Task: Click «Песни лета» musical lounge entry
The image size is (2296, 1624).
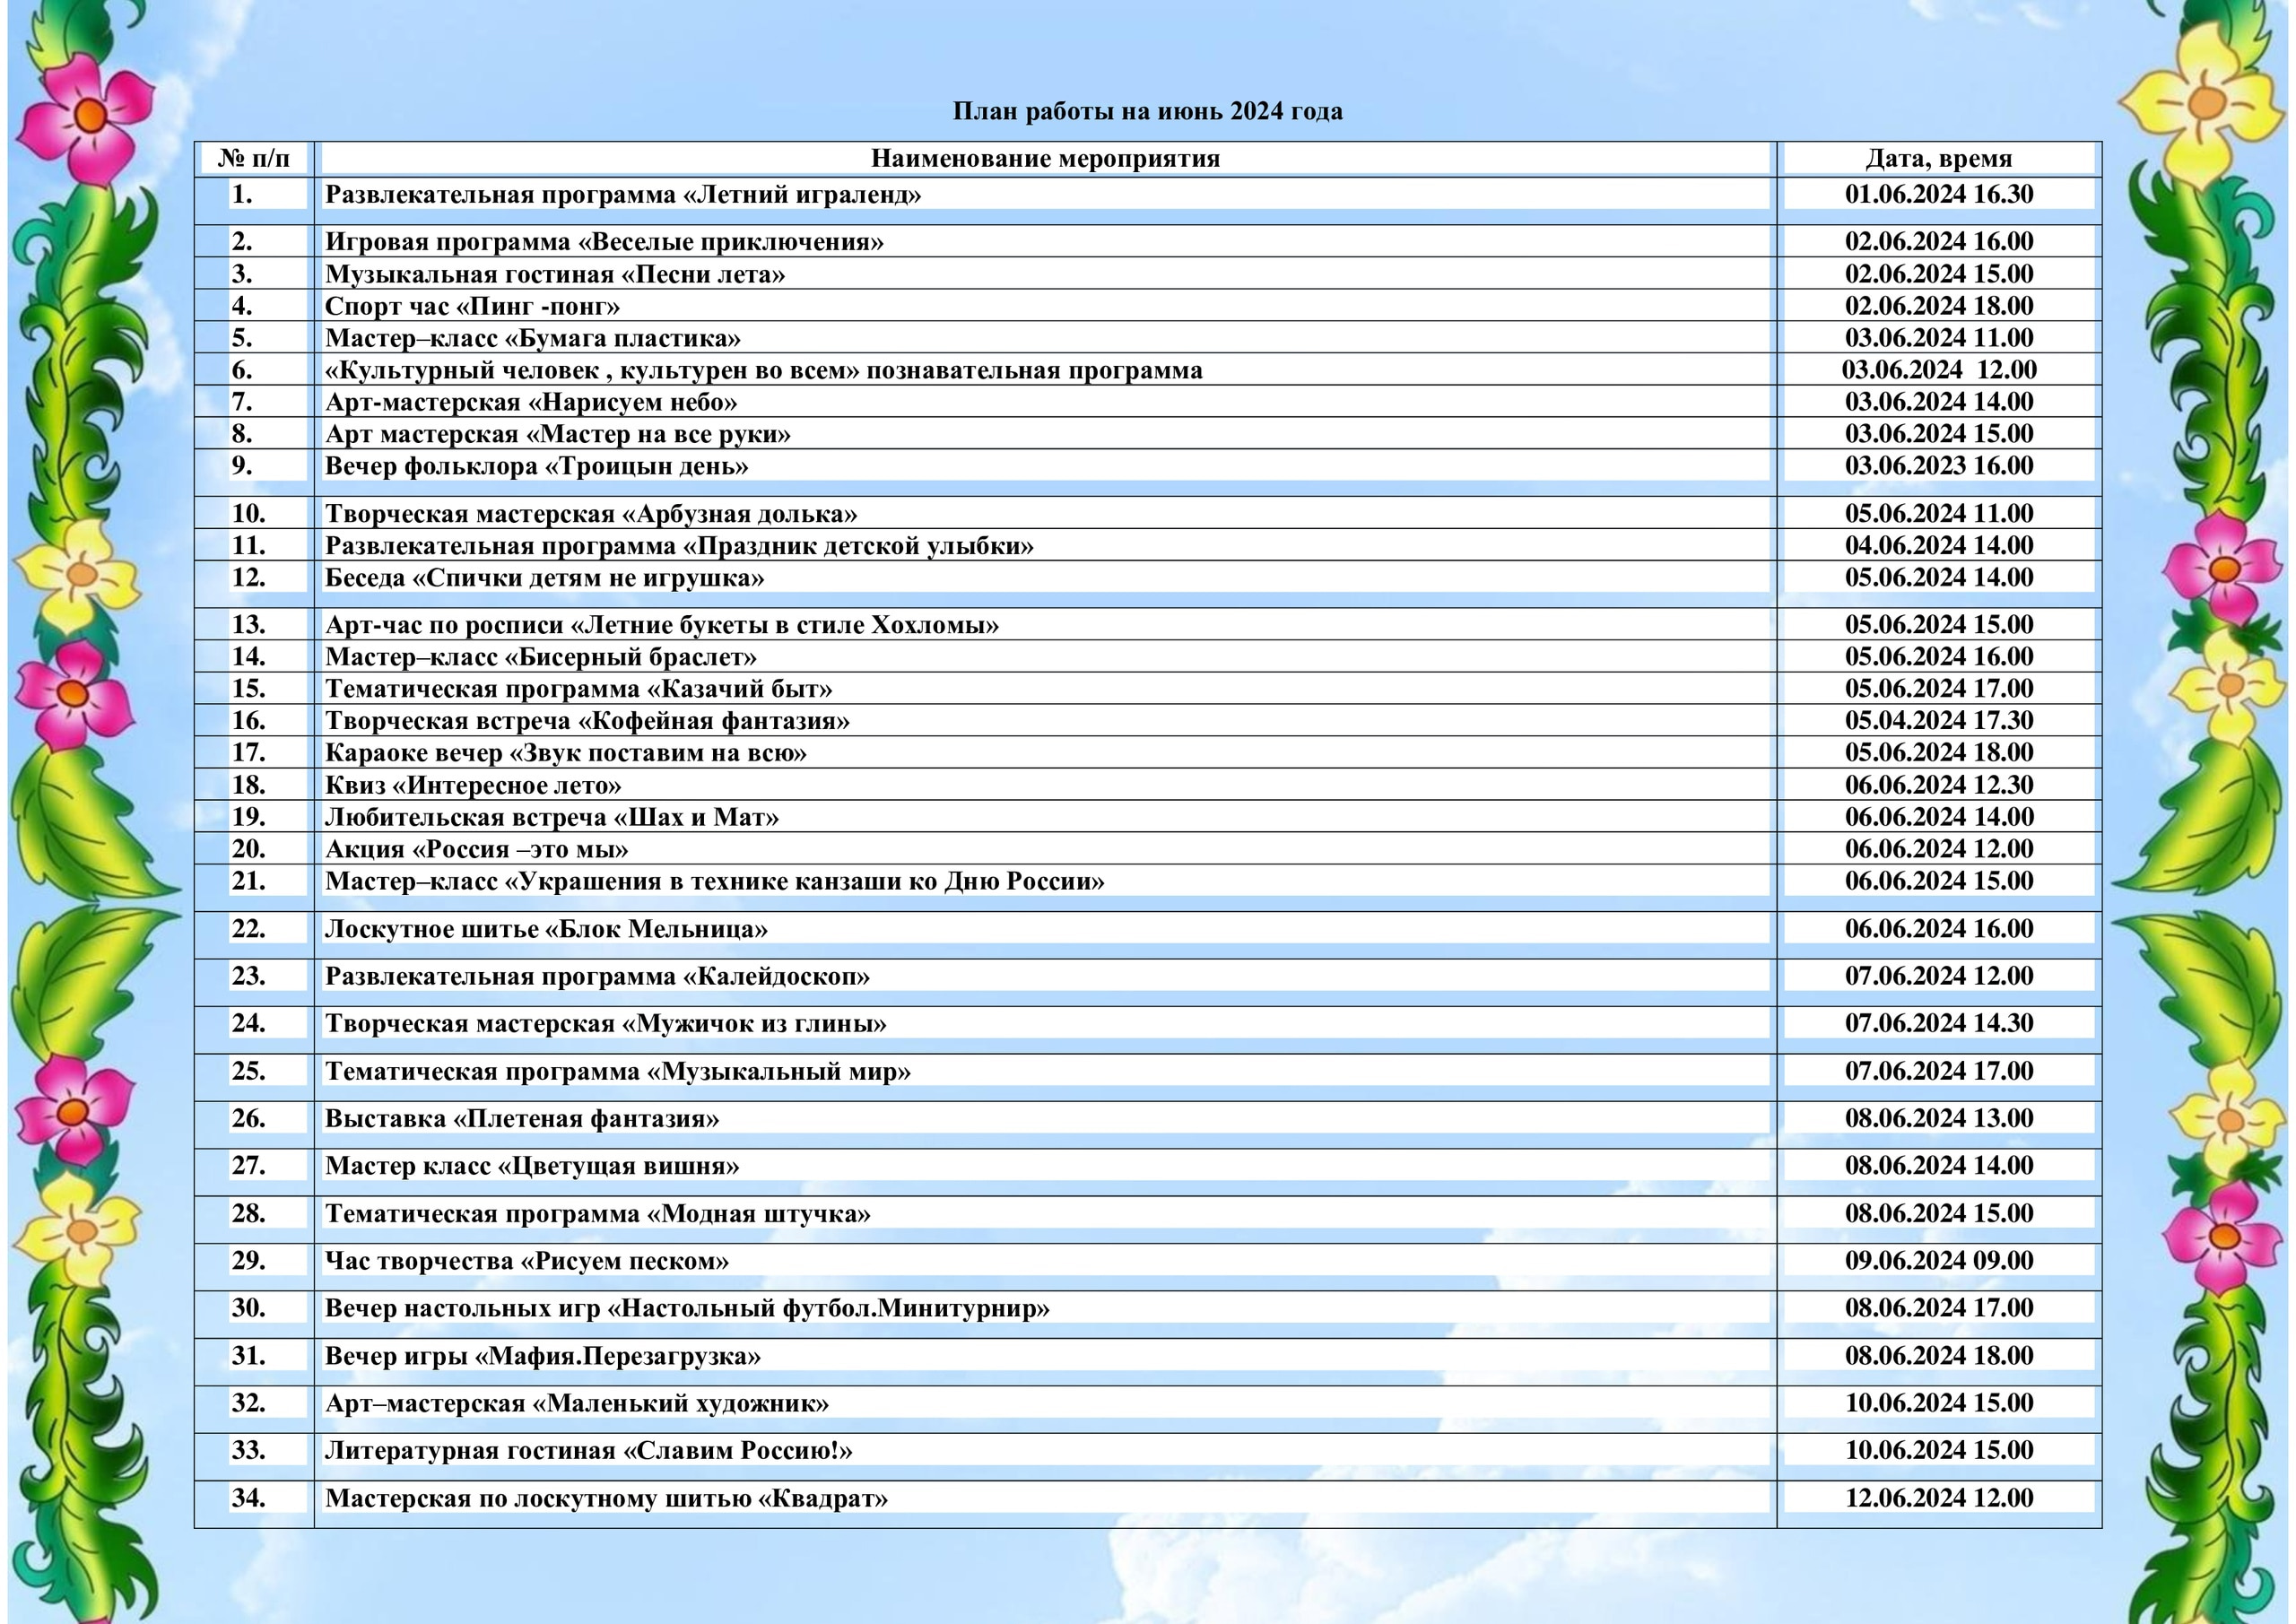Action: [x=555, y=274]
